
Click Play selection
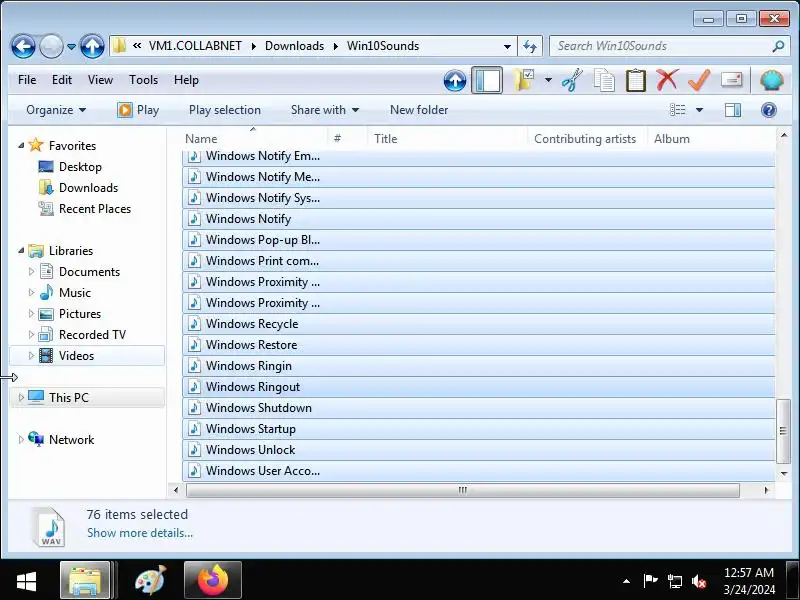click(224, 110)
